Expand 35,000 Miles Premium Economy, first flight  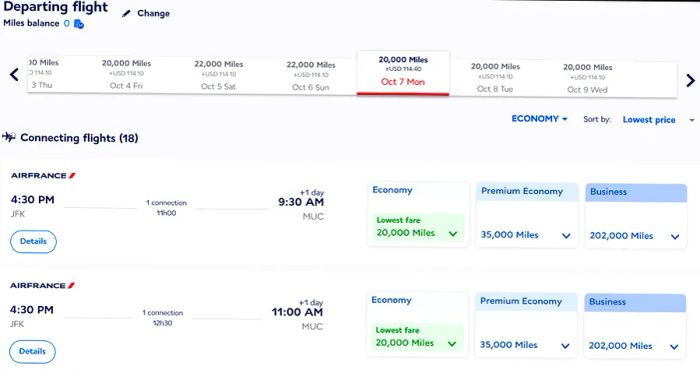526,235
